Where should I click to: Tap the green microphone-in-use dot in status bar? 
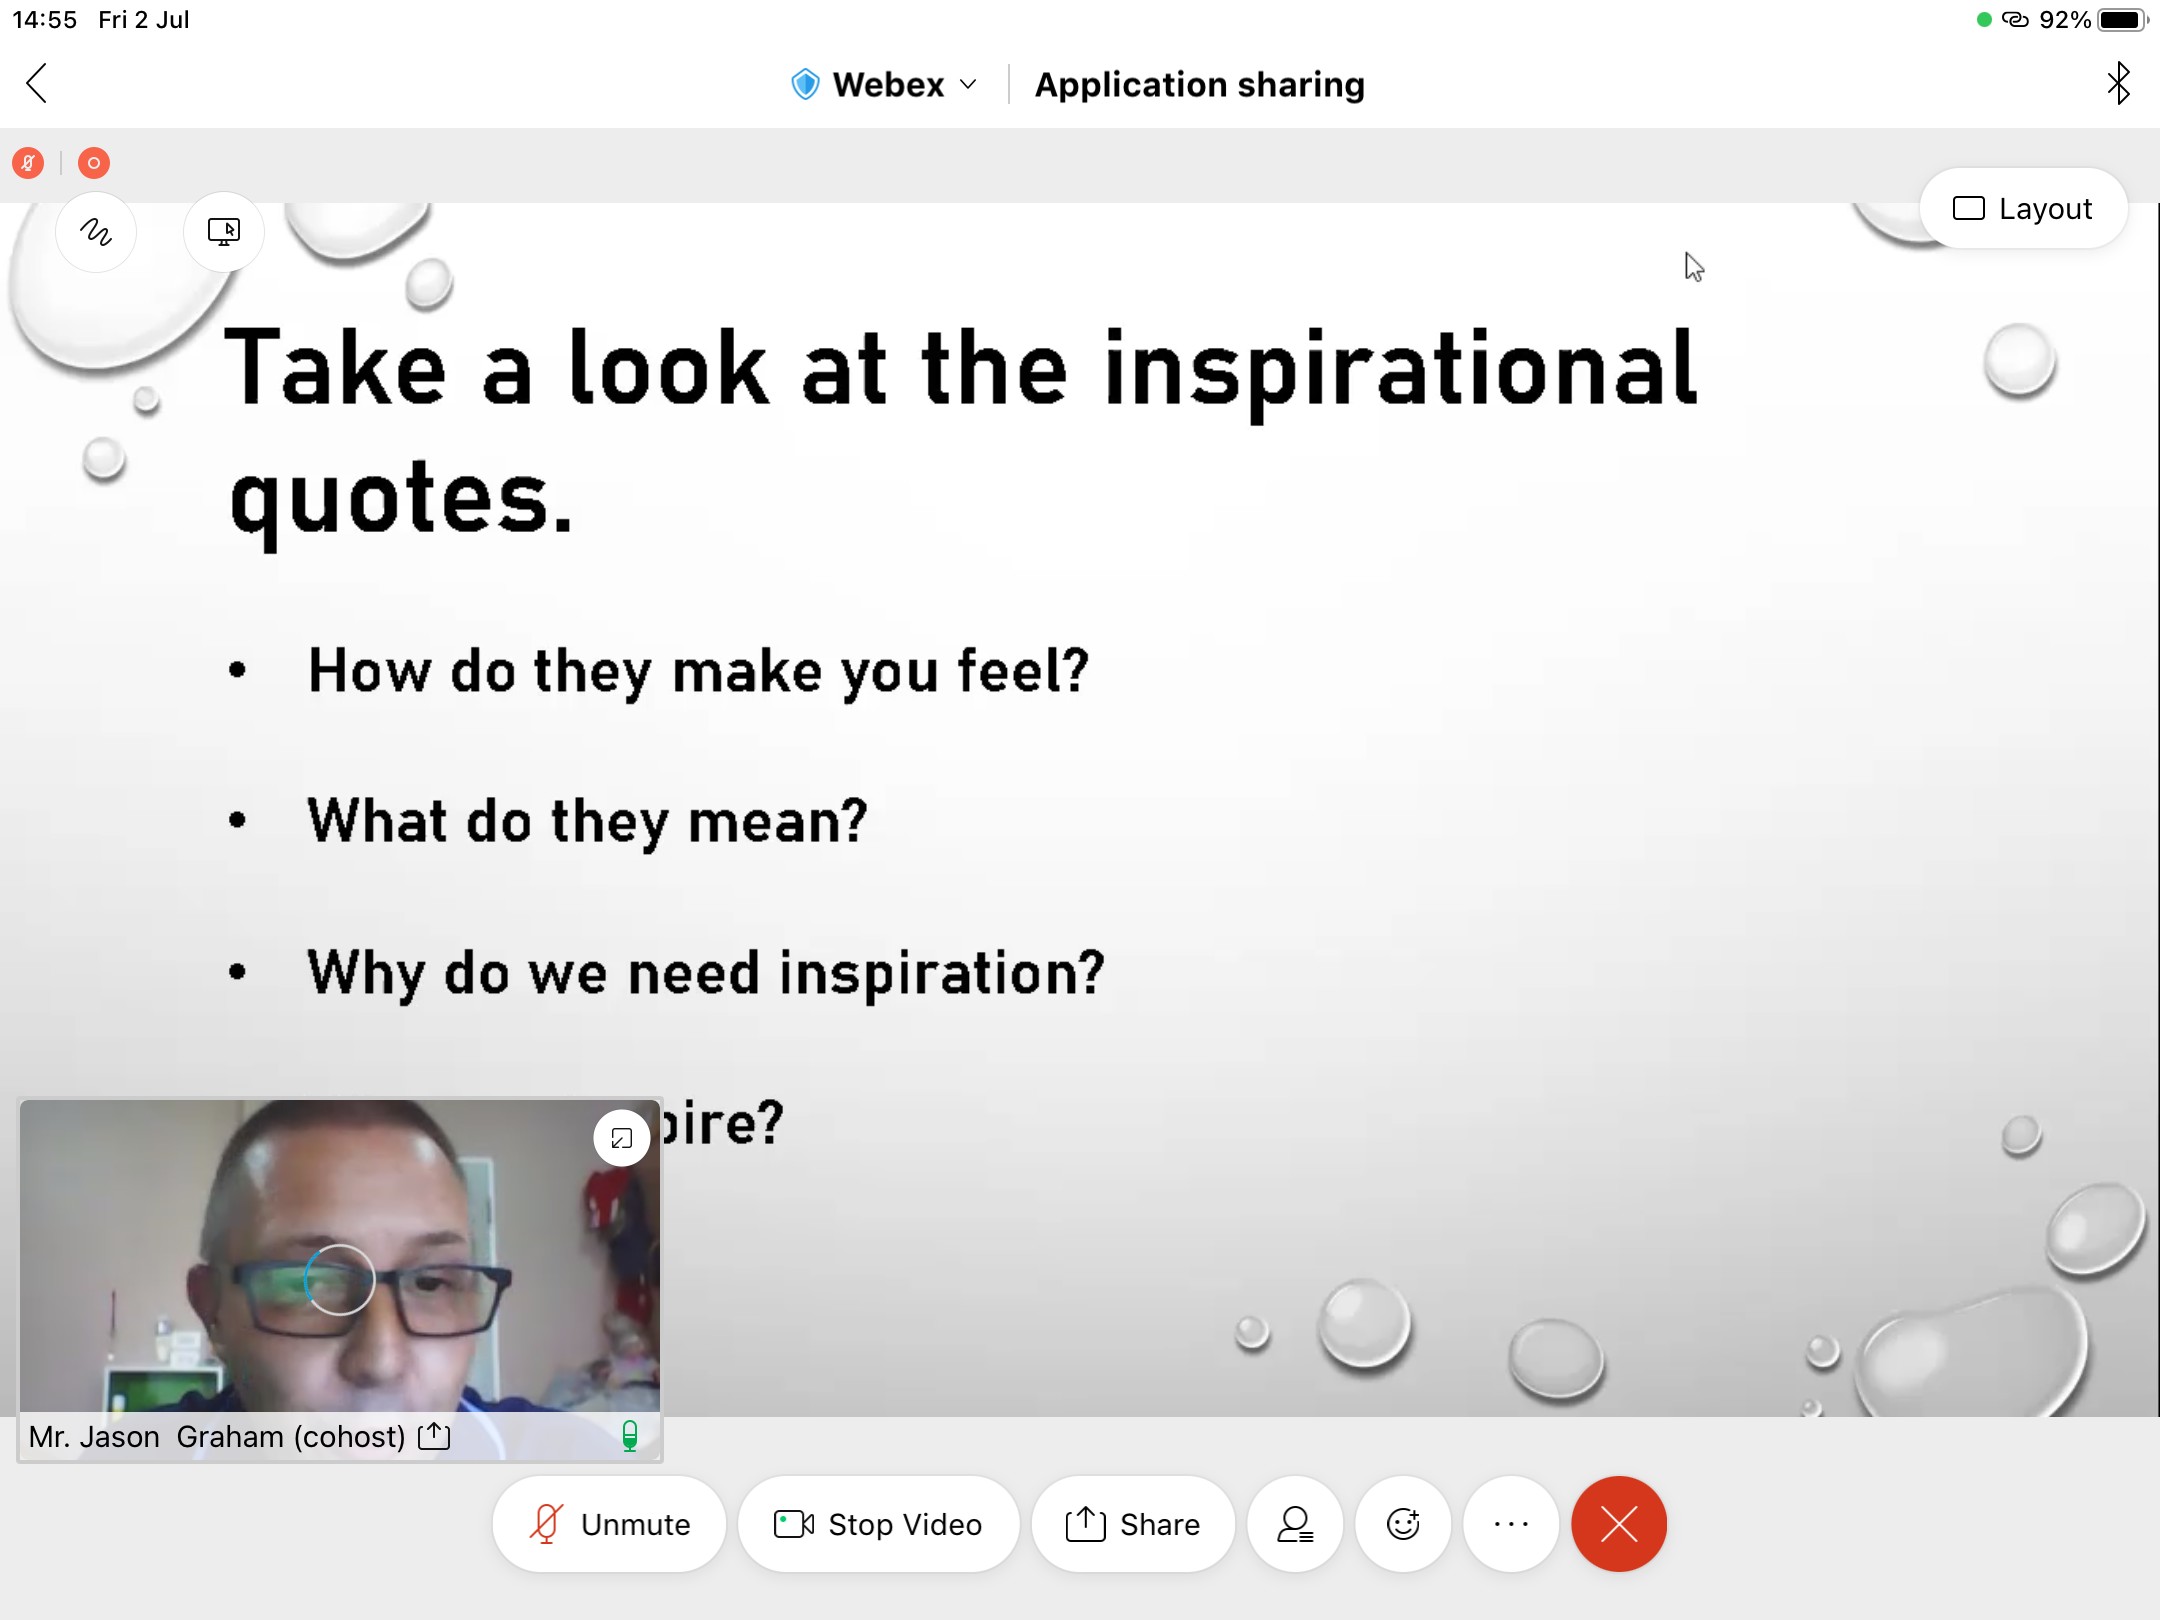tap(1984, 20)
